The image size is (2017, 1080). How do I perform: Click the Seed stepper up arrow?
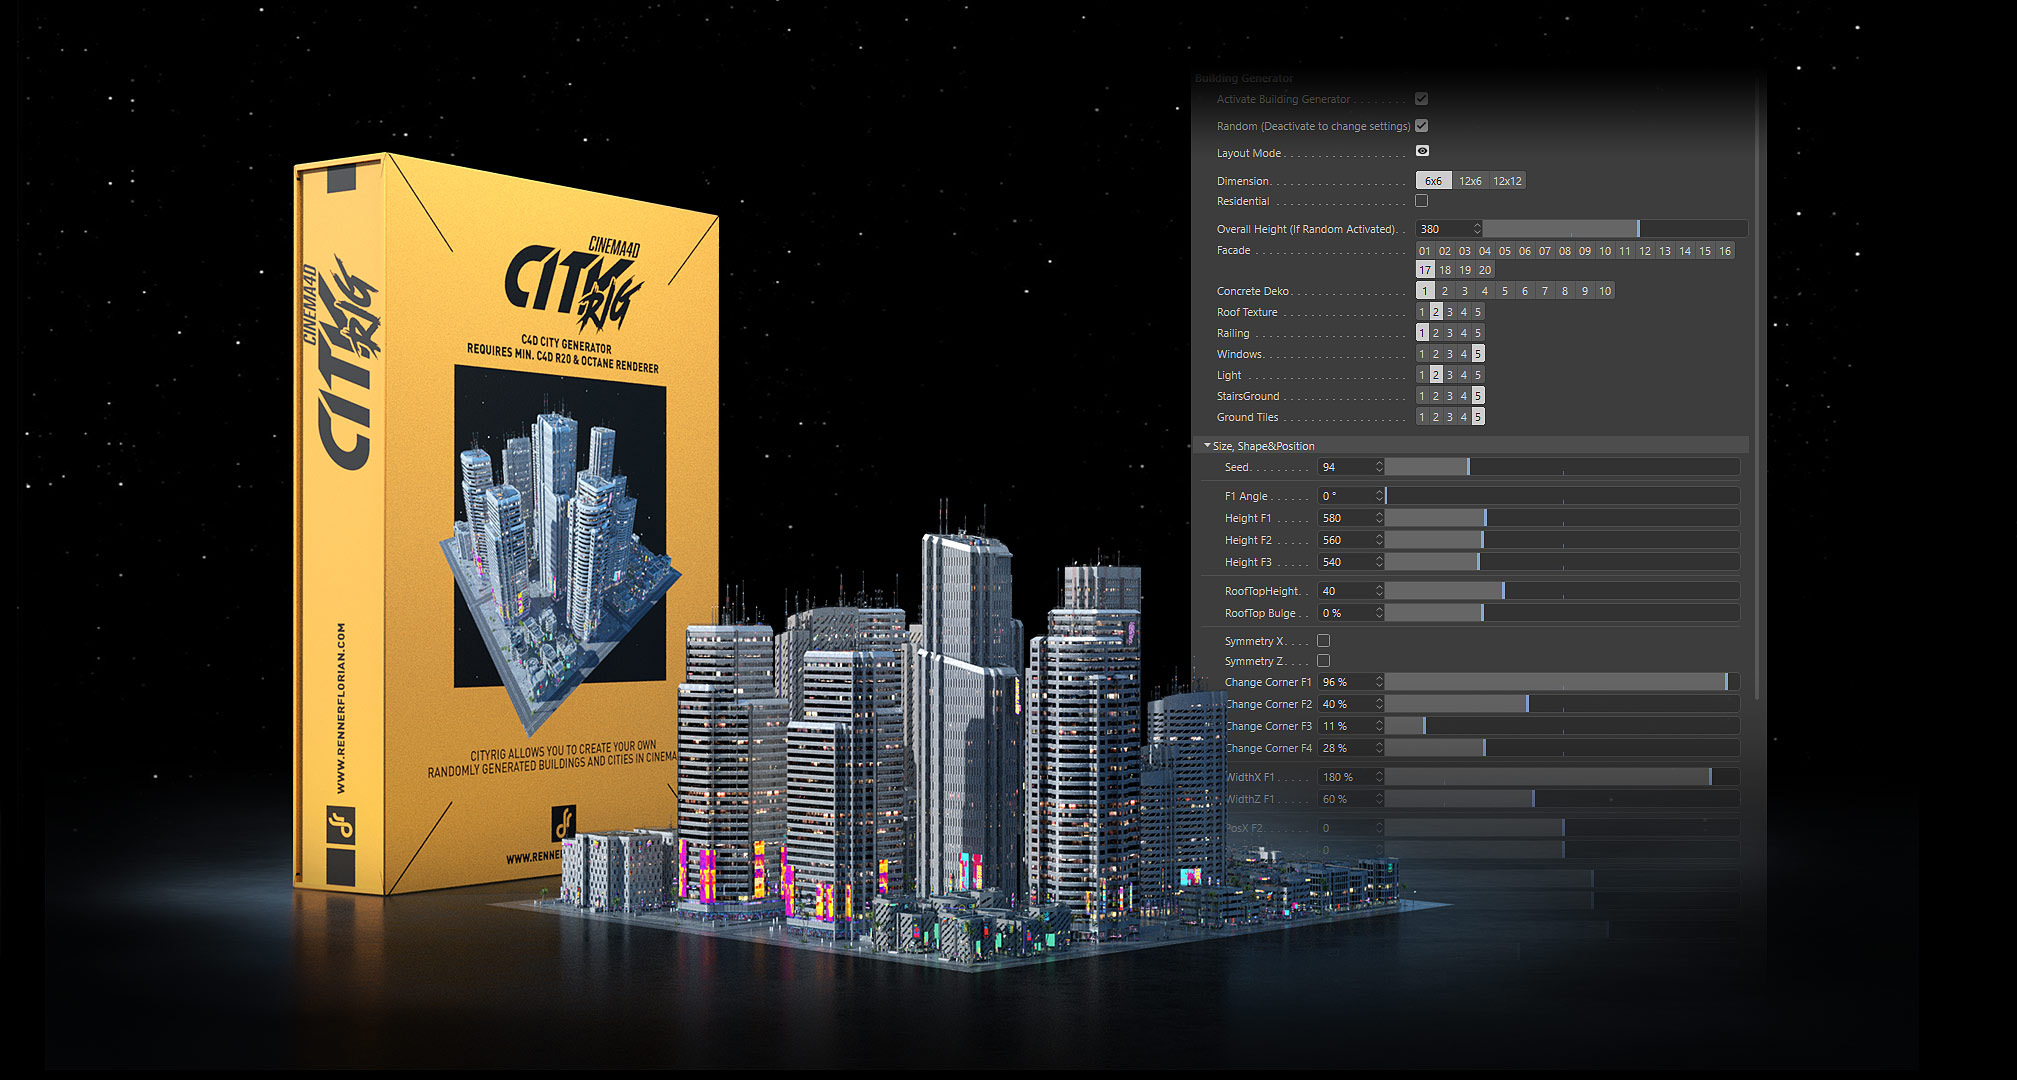[x=1380, y=463]
